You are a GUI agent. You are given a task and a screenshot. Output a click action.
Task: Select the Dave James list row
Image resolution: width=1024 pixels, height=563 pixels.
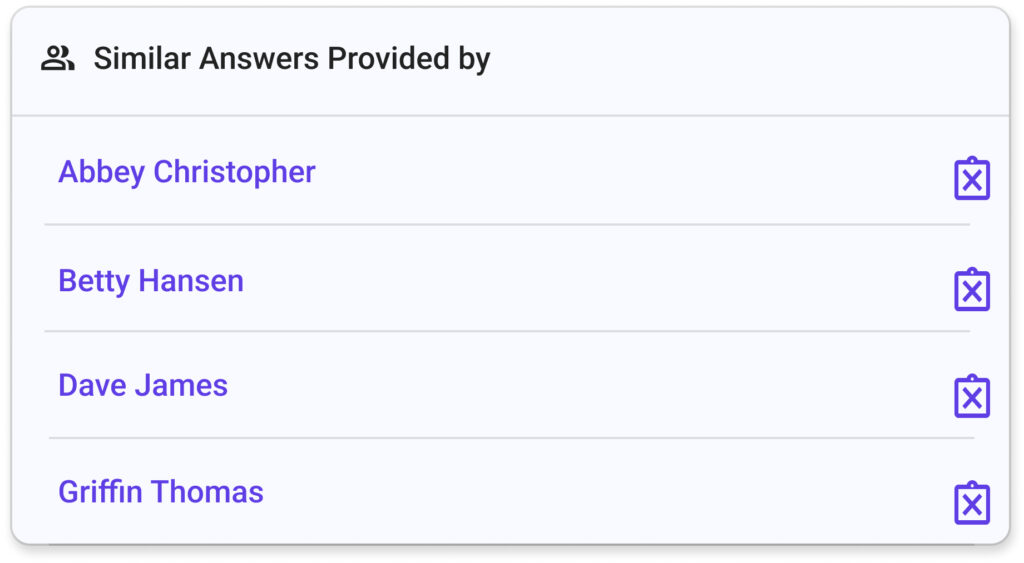coord(511,385)
